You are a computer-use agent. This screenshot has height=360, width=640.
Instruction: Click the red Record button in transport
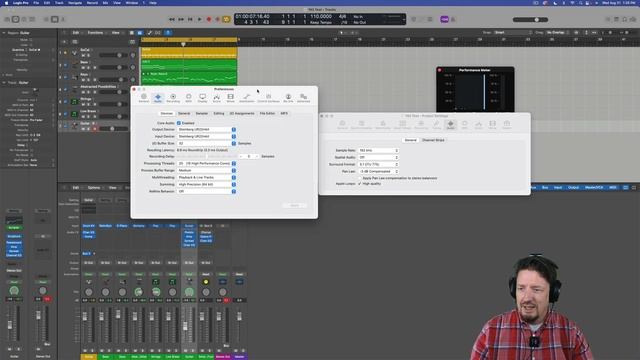pyautogui.click(x=209, y=19)
